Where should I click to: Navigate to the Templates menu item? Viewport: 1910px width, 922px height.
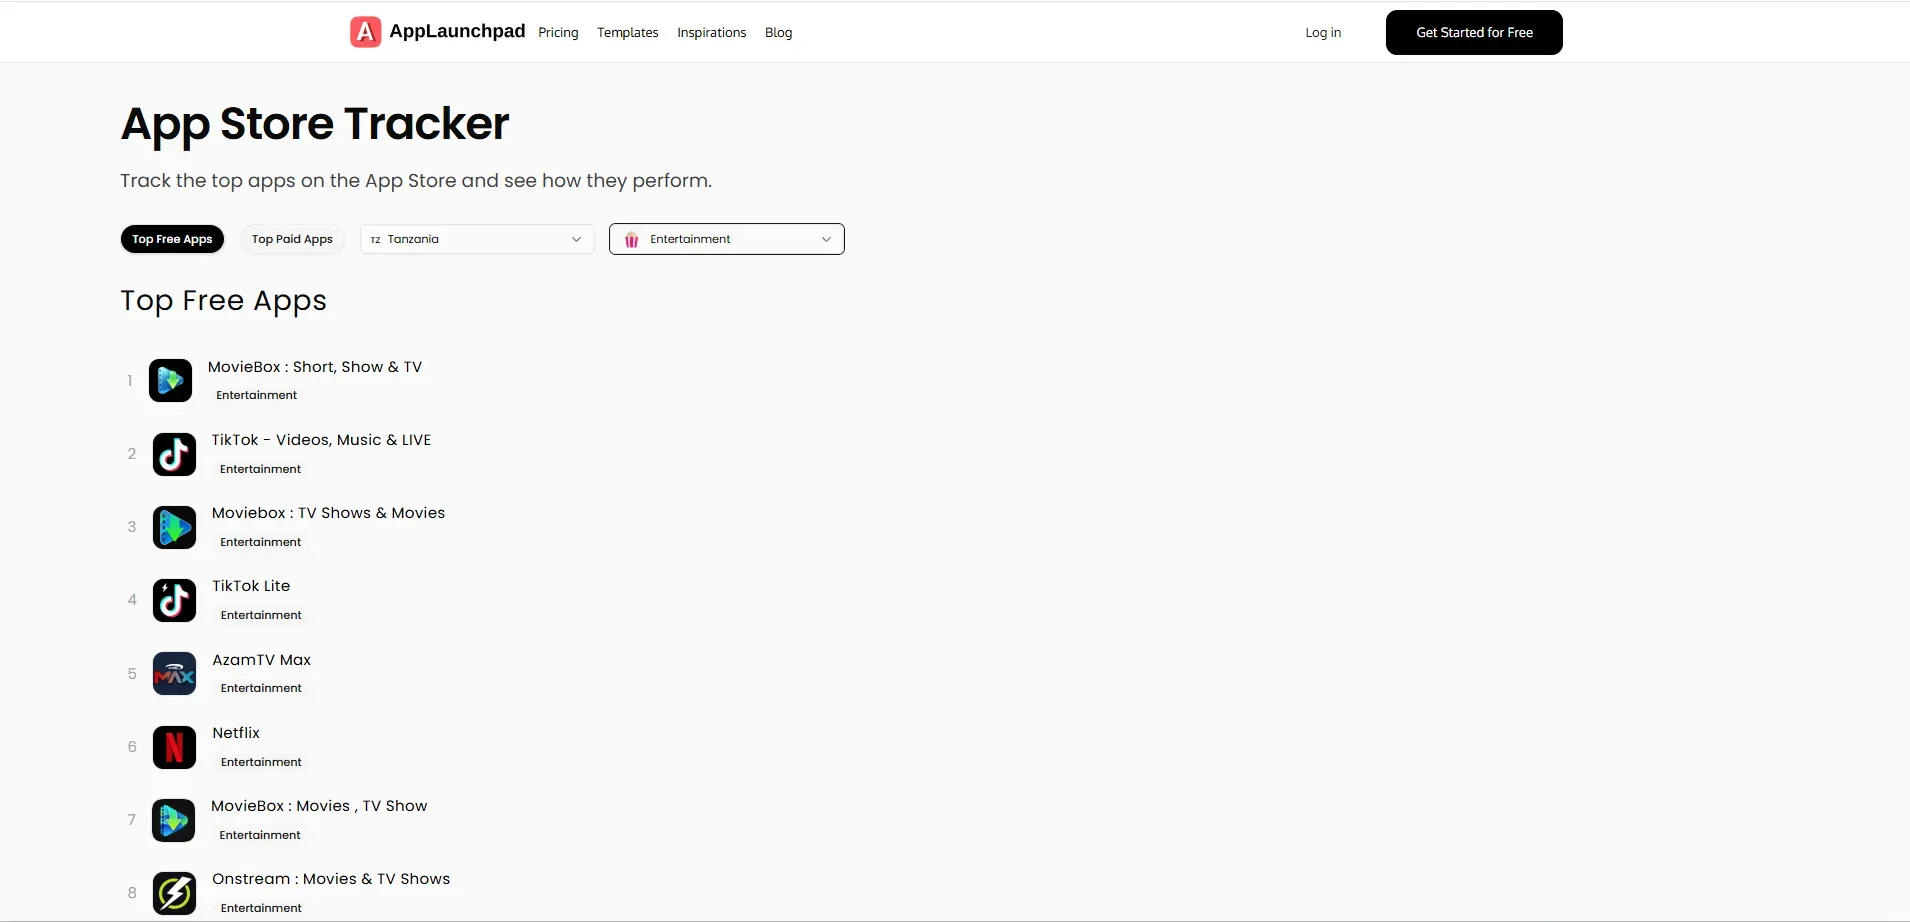pos(628,32)
